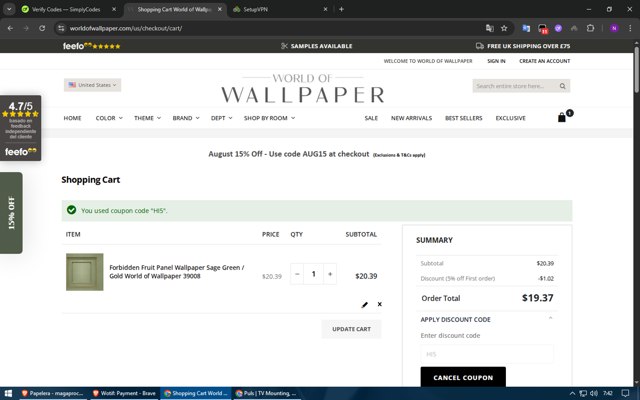
Task: Edit cart item with pencil icon
Action: click(364, 304)
